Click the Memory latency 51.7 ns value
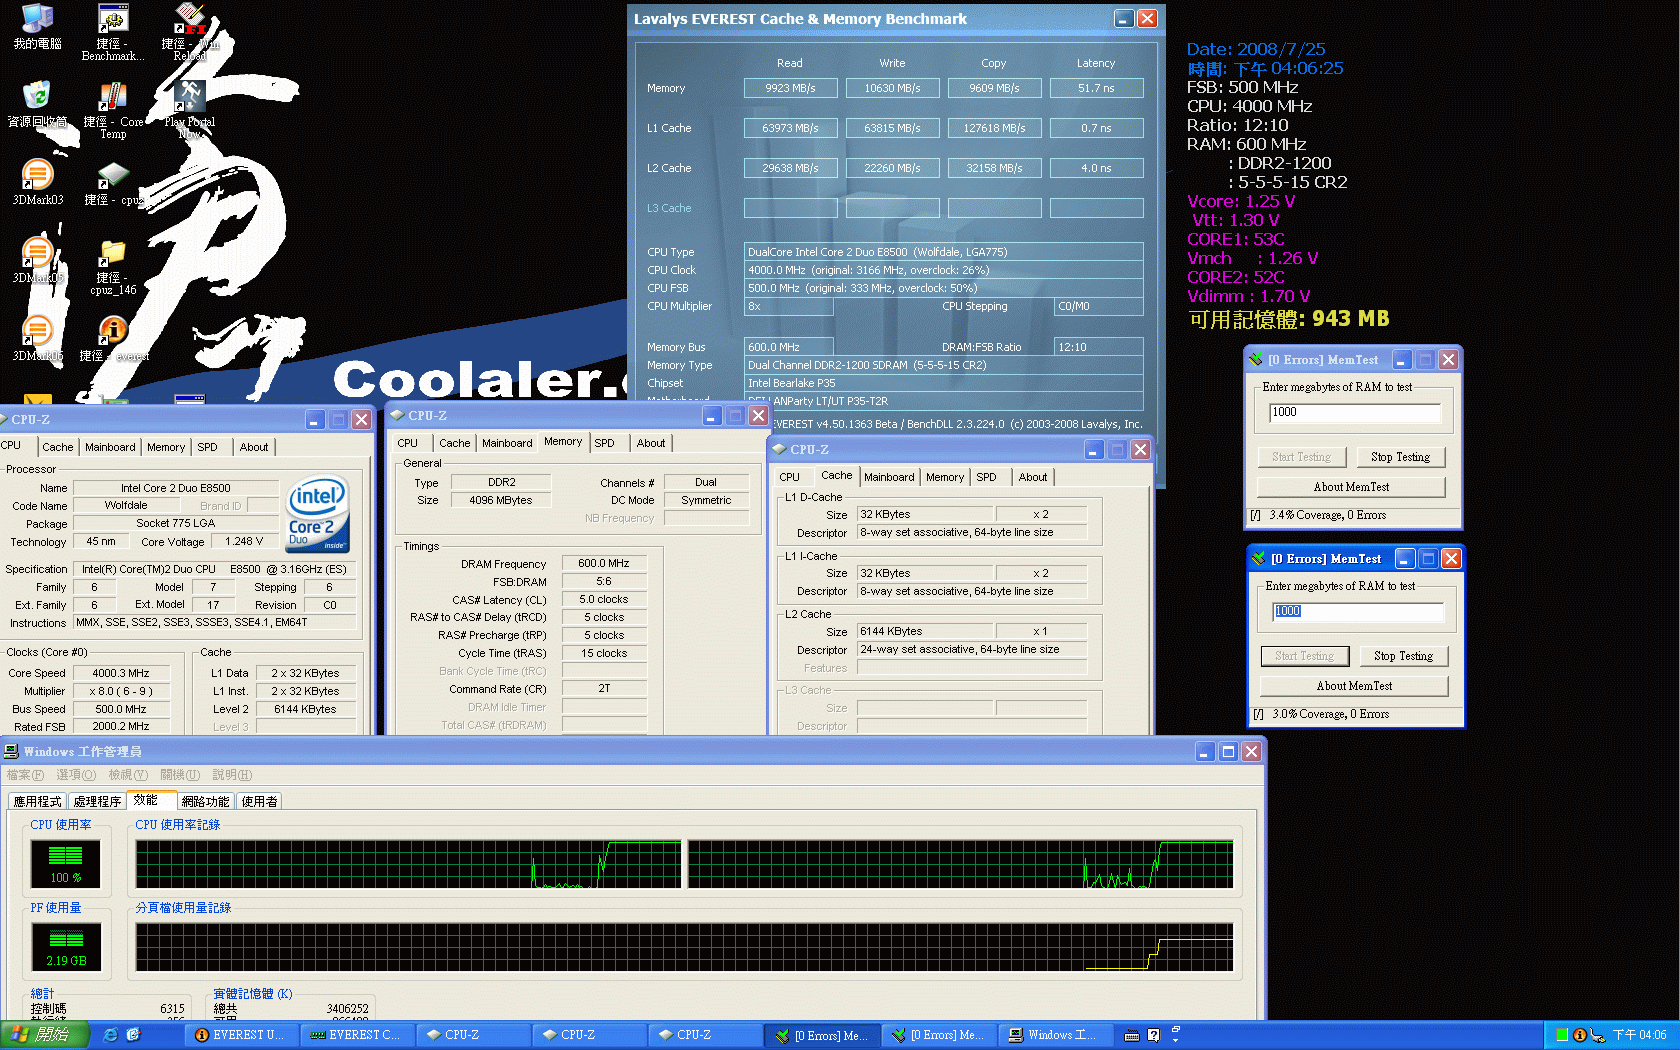This screenshot has width=1680, height=1050. pyautogui.click(x=1096, y=88)
